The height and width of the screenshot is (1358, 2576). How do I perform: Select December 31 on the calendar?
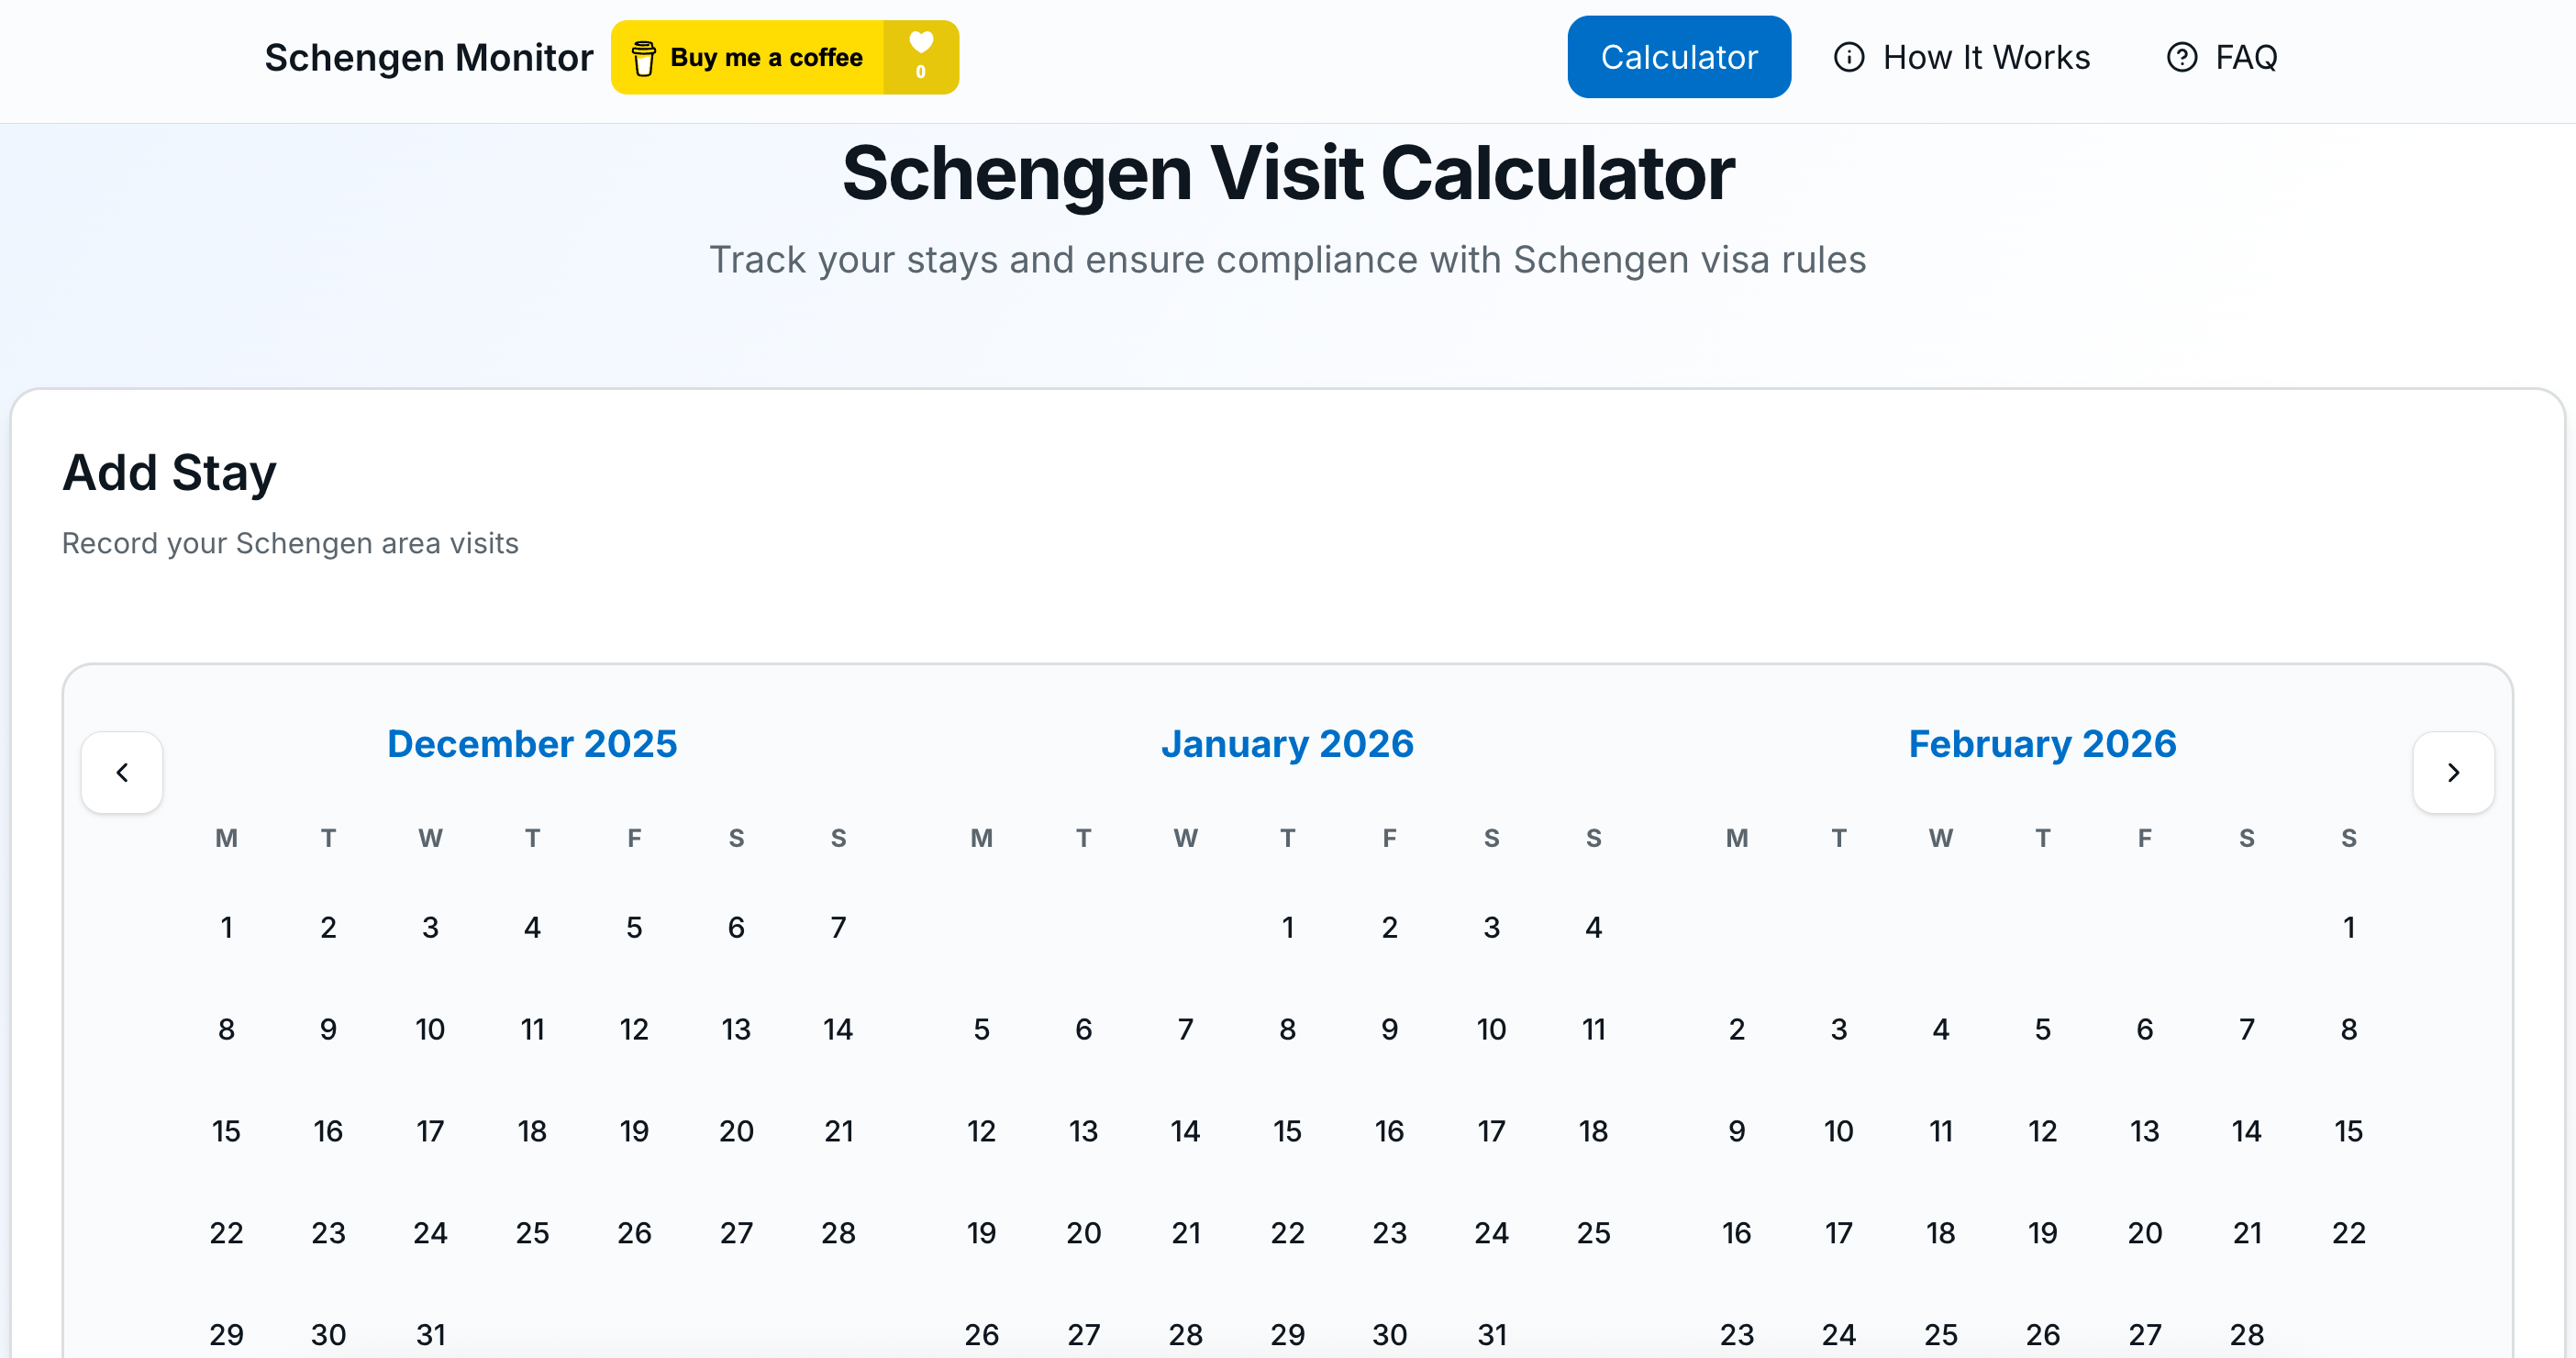point(430,1334)
